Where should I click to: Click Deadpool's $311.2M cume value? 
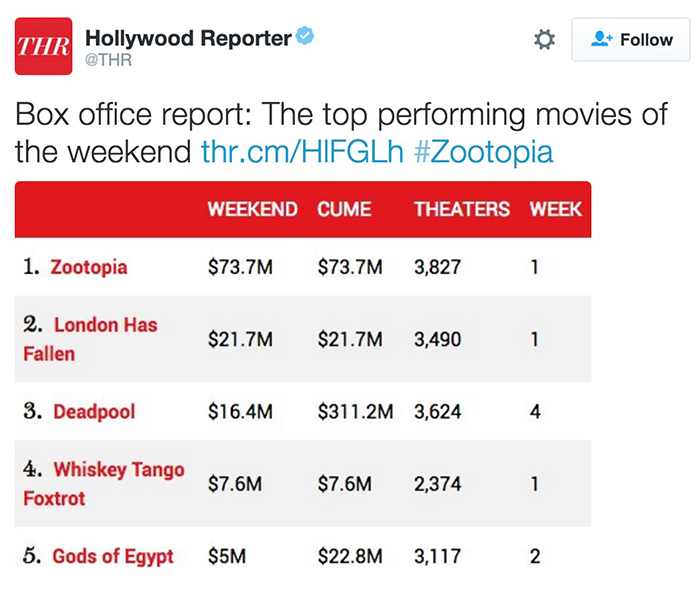pyautogui.click(x=355, y=411)
